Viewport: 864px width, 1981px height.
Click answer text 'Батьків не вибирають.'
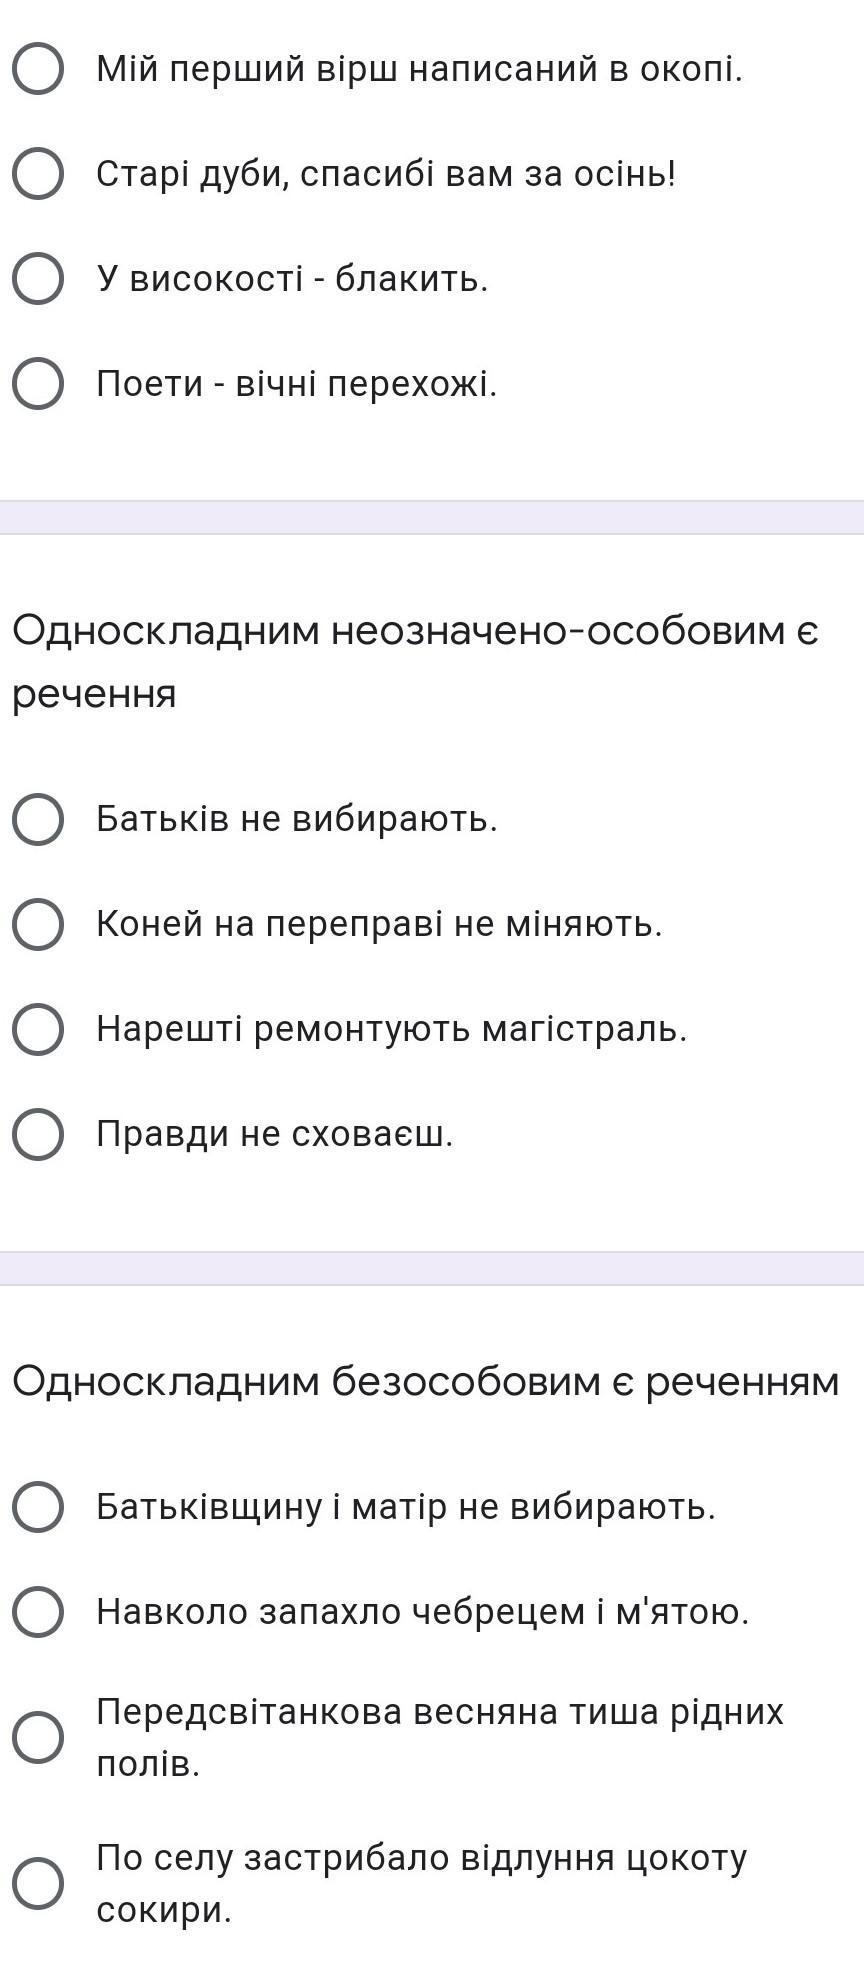pyautogui.click(x=297, y=820)
